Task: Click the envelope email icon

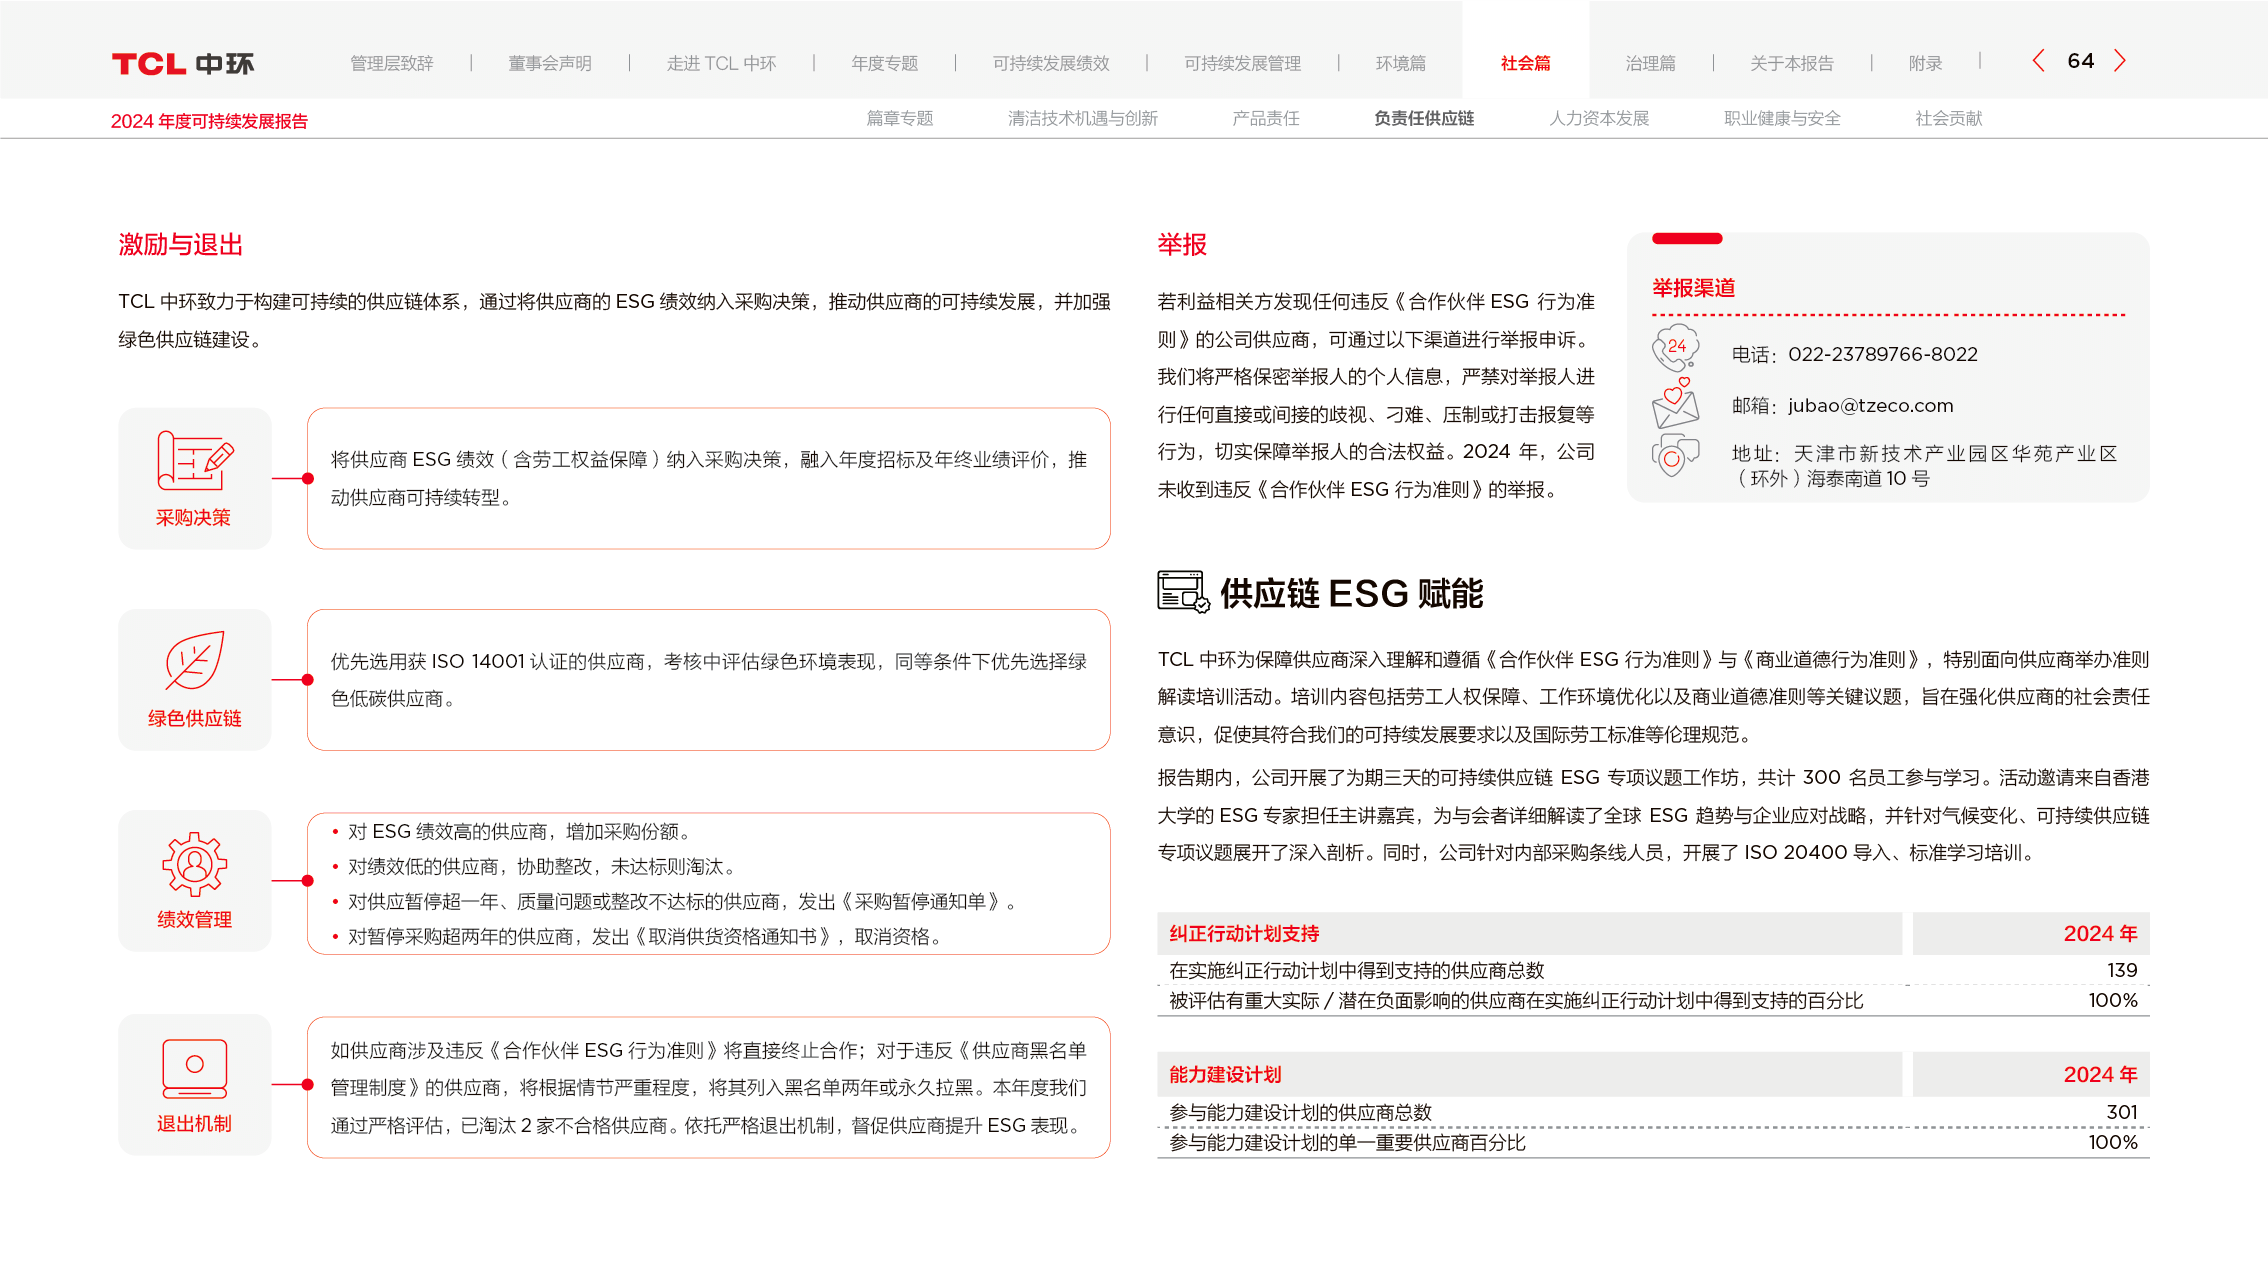Action: (x=1675, y=403)
